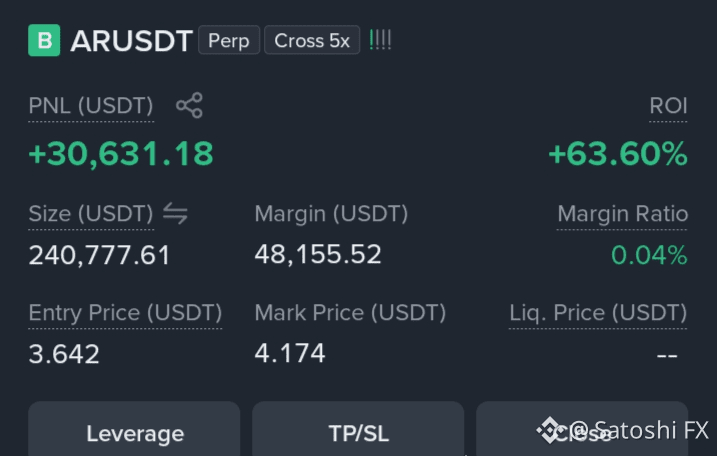This screenshot has width=717, height=456.
Task: Show the PNL (USDT) label explanation
Action: 91,106
